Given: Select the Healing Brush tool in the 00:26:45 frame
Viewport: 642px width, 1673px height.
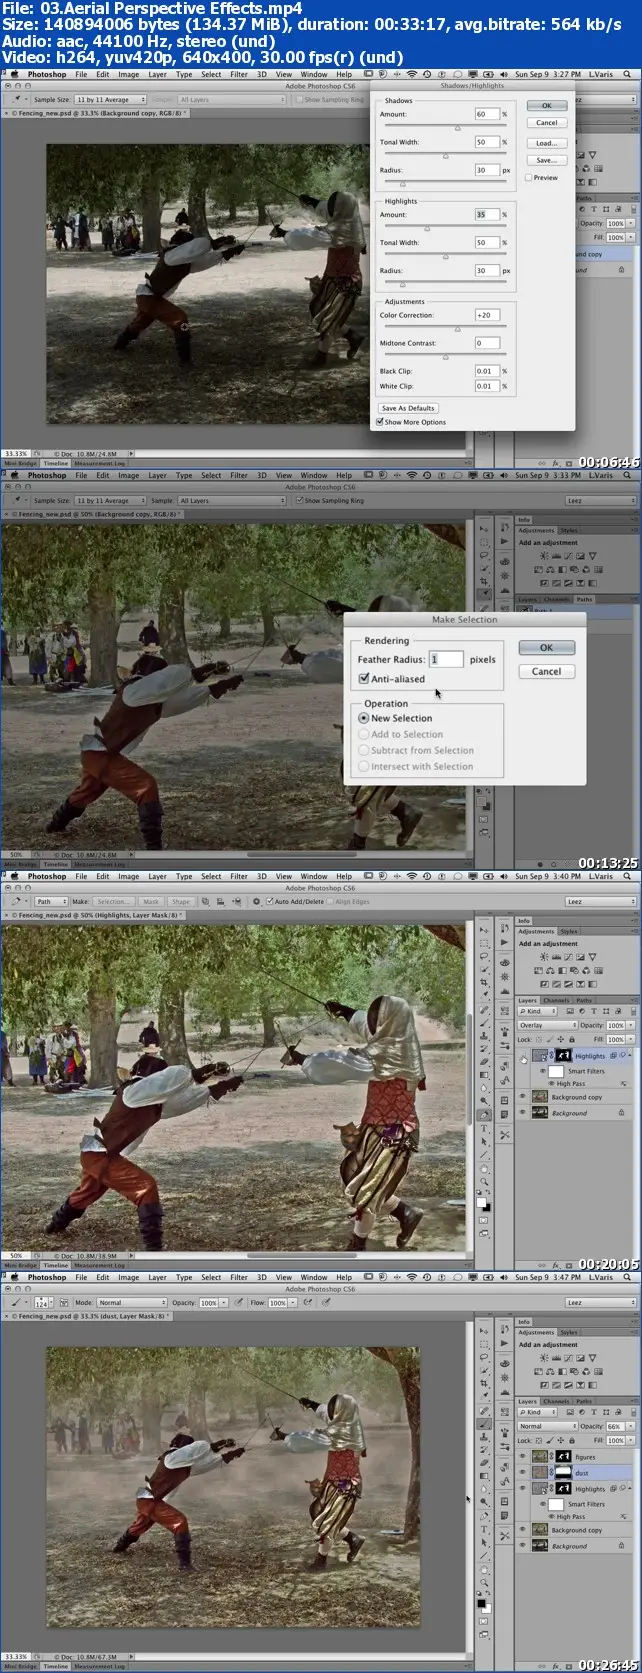Looking at the screenshot, I should tap(483, 1411).
